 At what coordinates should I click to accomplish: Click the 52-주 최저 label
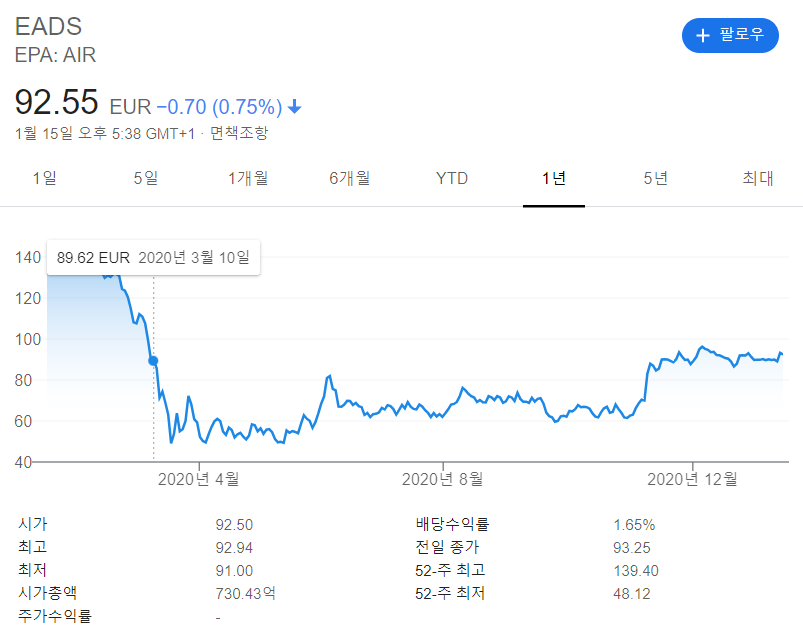[x=450, y=593]
